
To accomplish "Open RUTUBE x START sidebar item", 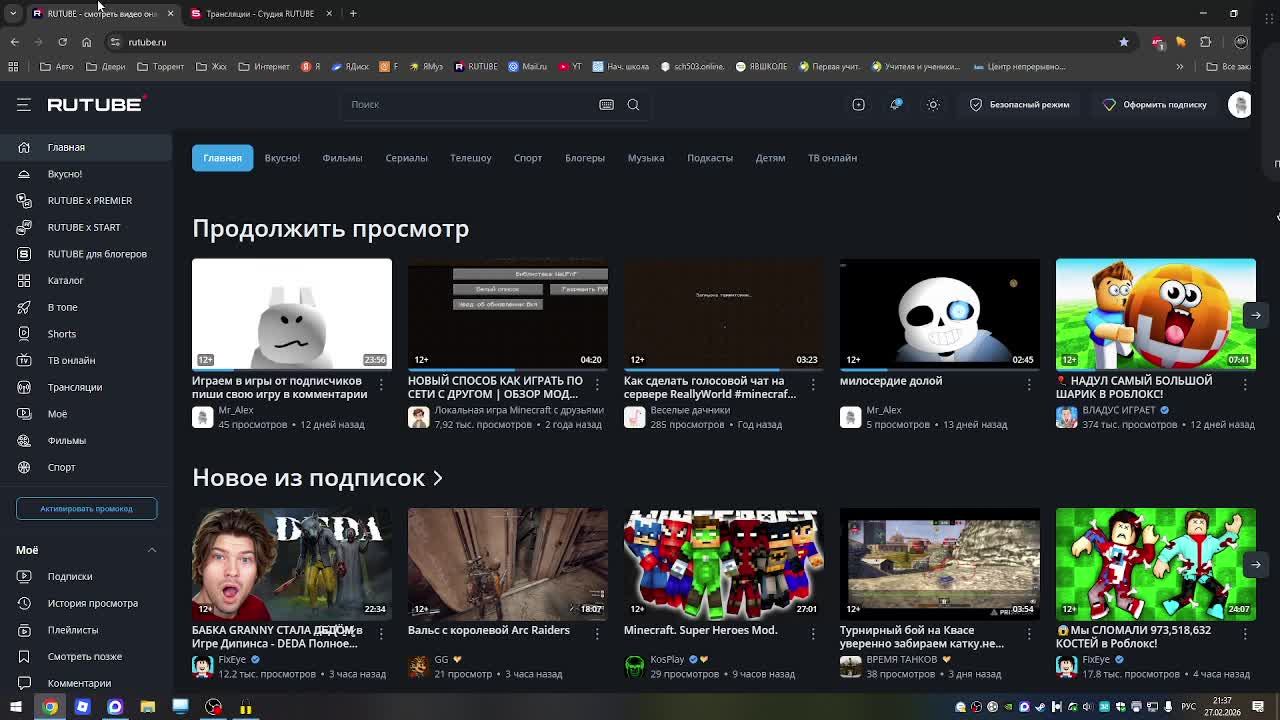I will point(86,227).
